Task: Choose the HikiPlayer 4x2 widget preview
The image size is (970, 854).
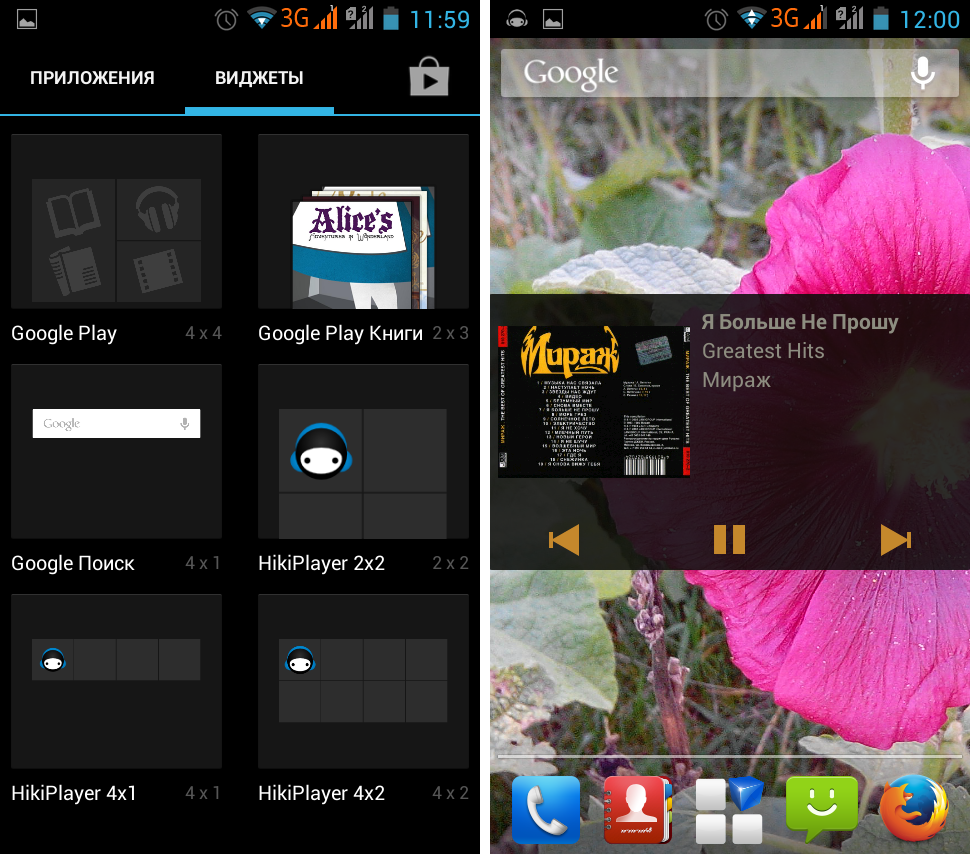Action: (363, 681)
